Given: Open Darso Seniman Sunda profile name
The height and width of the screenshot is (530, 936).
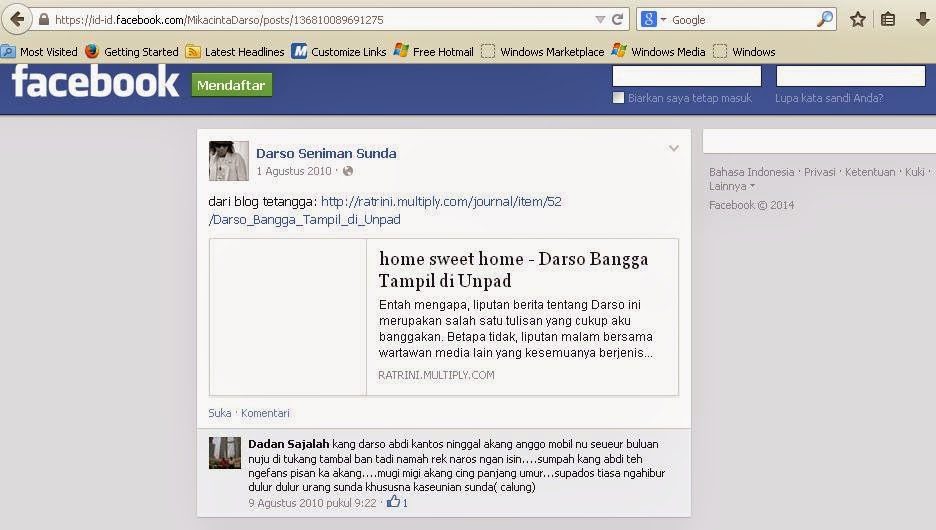Looking at the screenshot, I should [x=326, y=153].
